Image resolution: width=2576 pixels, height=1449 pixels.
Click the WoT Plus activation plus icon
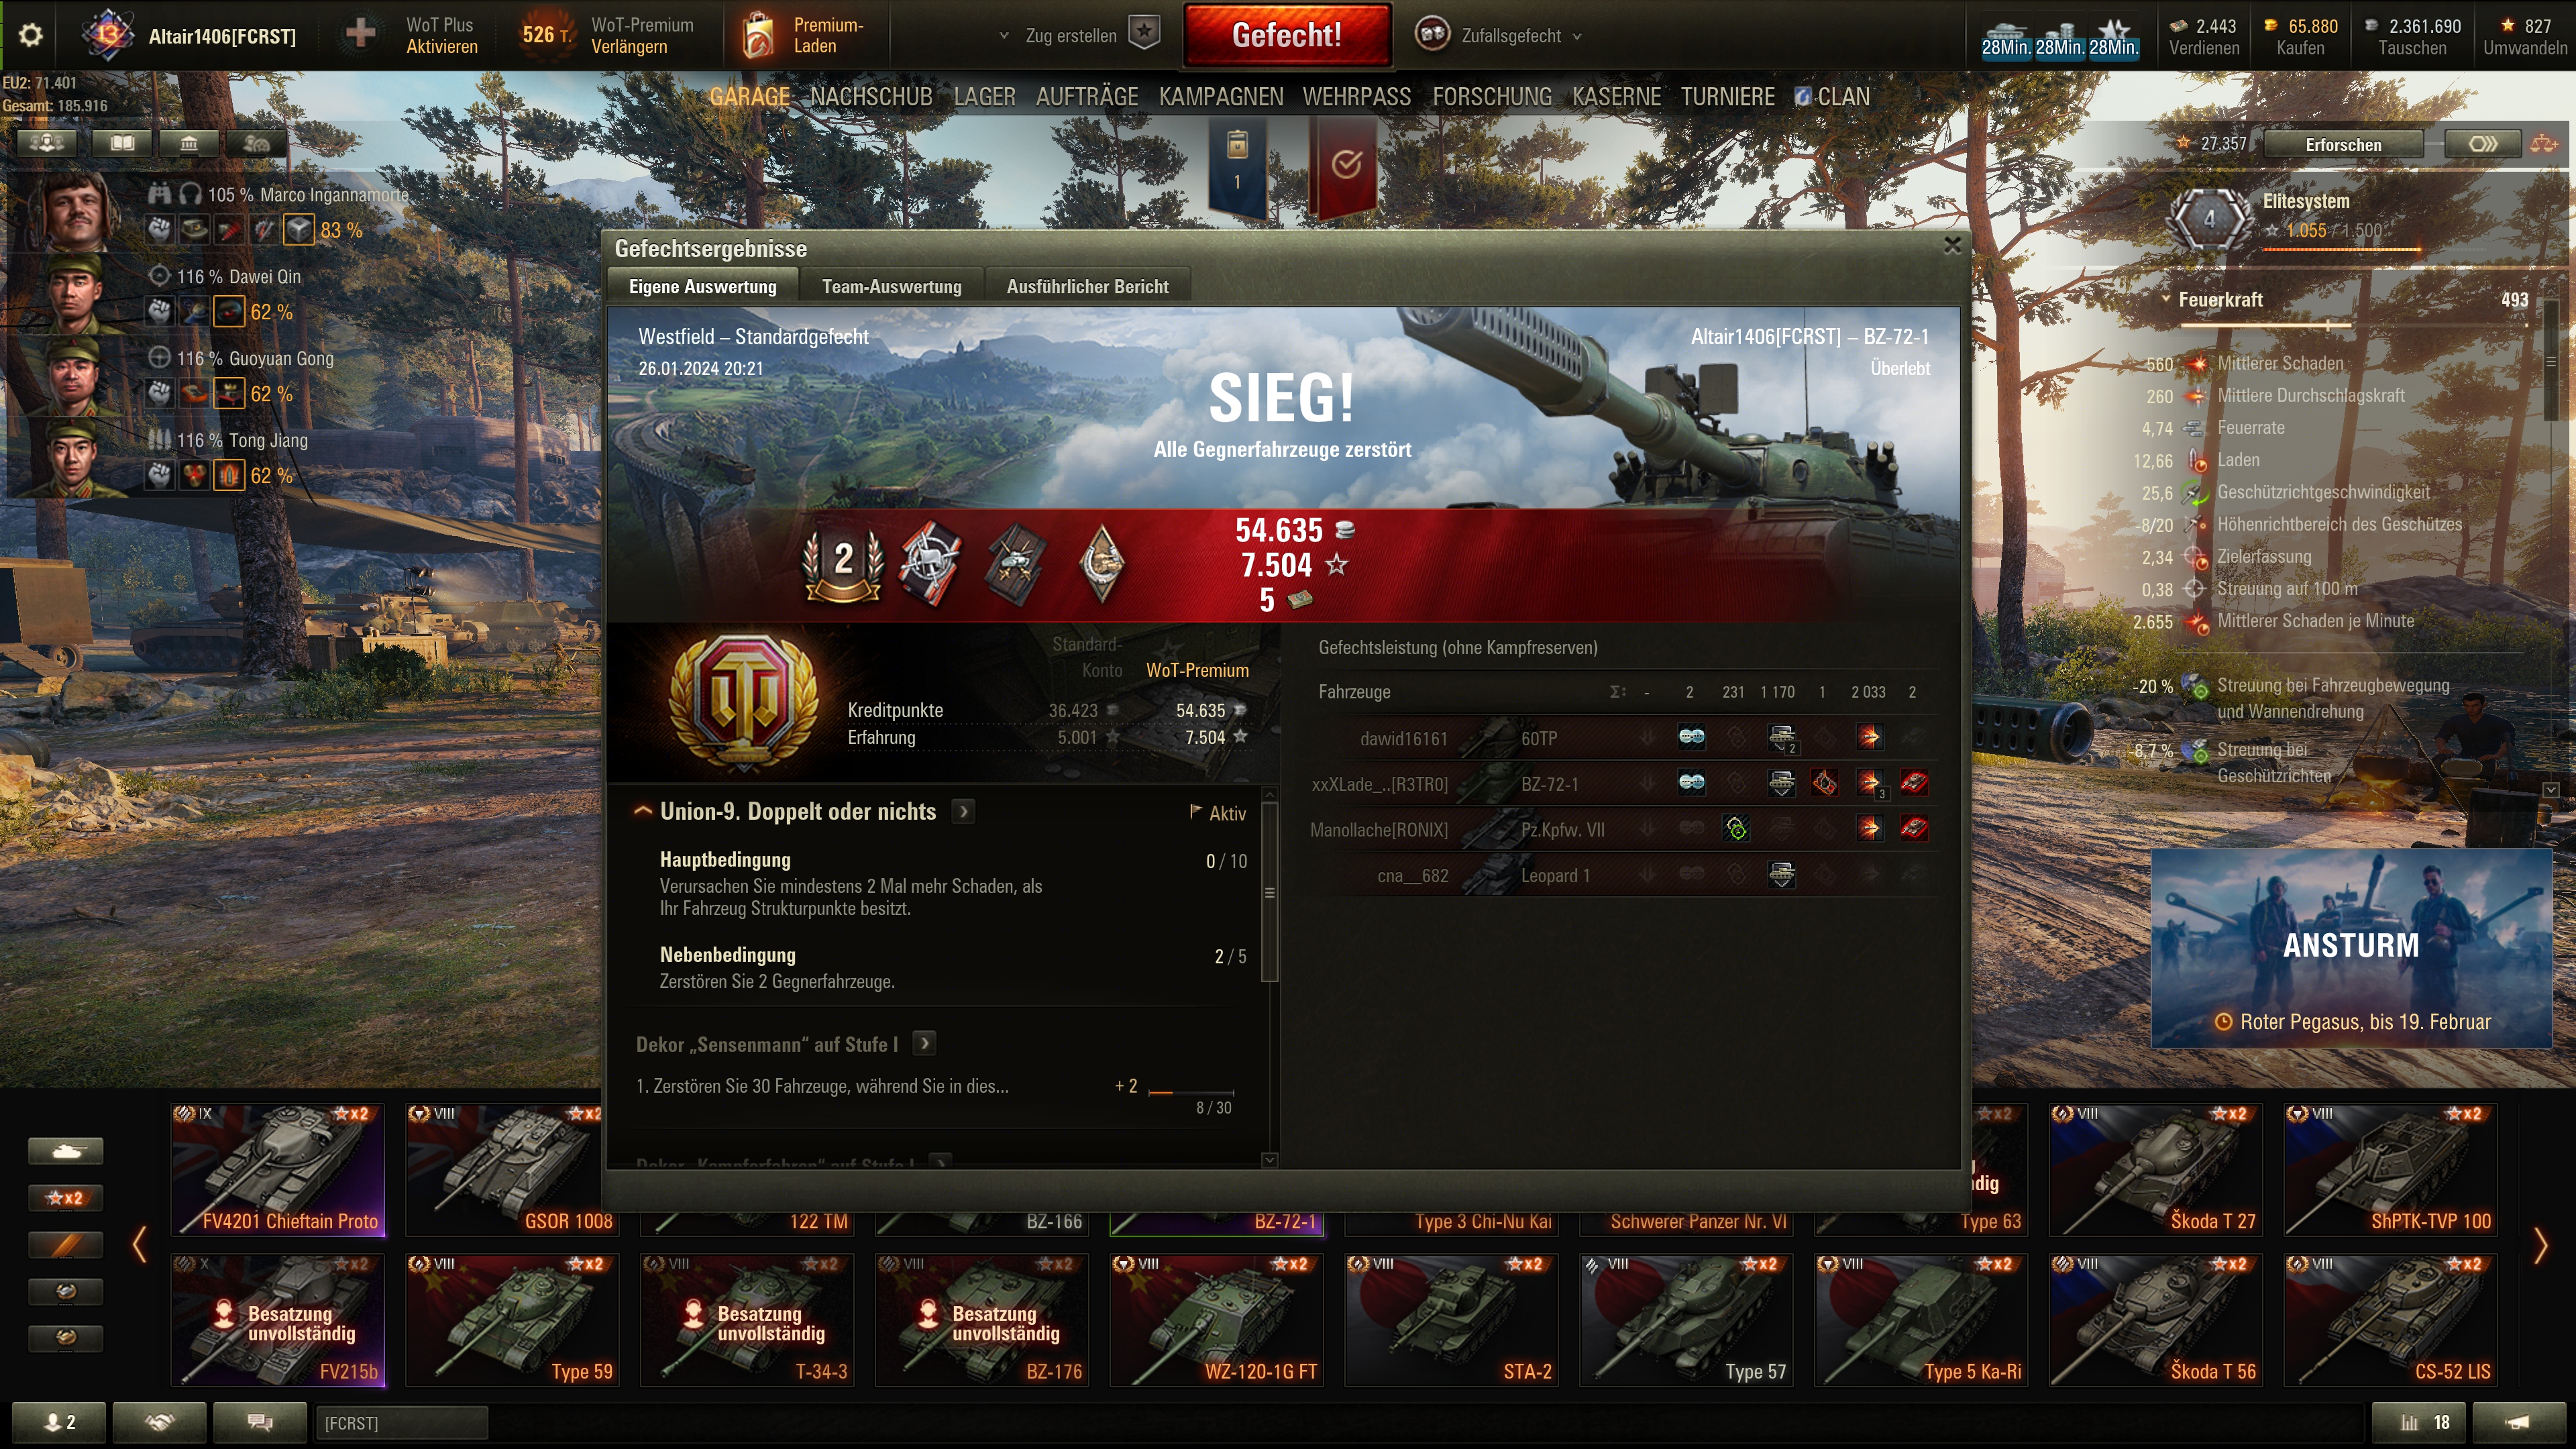(361, 35)
